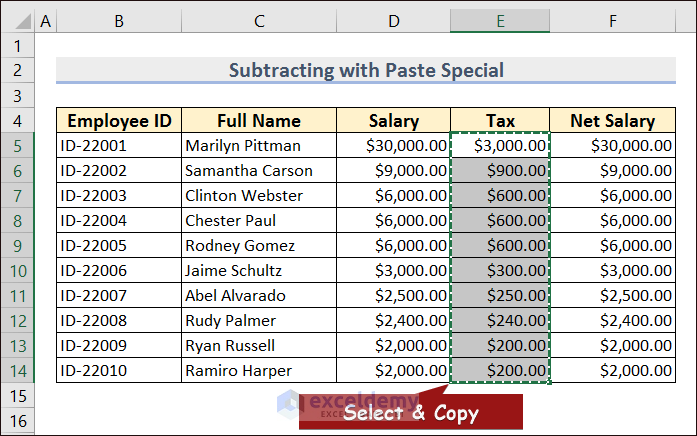This screenshot has width=697, height=436.
Task: Select column E header
Action: point(500,21)
